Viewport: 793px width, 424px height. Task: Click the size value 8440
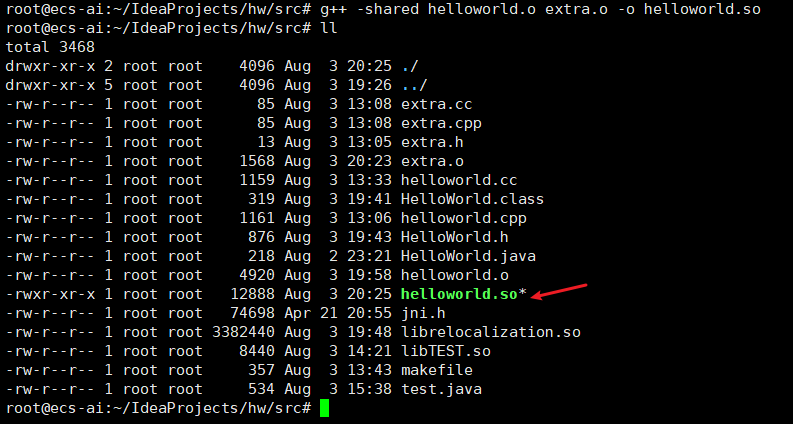click(257, 351)
